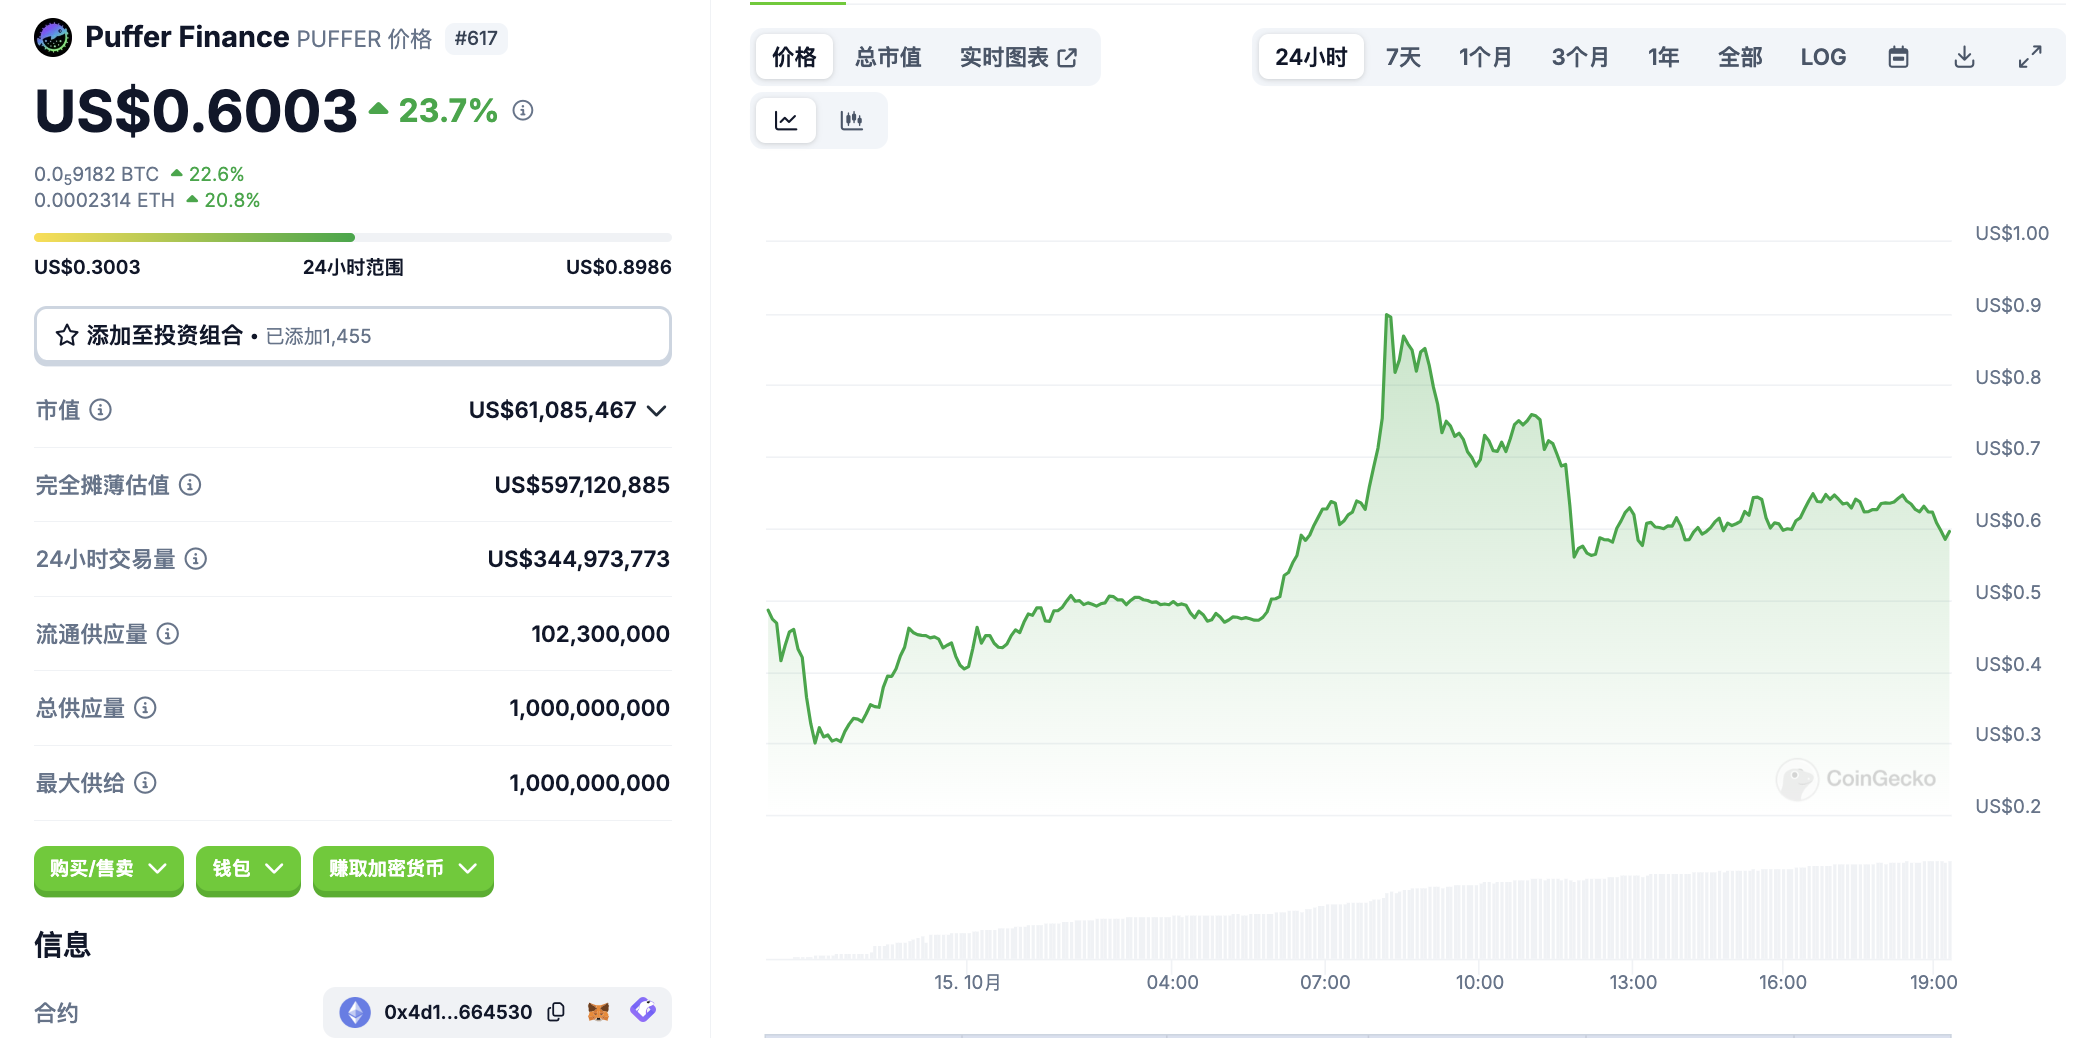Download chart data icon
The height and width of the screenshot is (1038, 2086).
pos(1964,57)
